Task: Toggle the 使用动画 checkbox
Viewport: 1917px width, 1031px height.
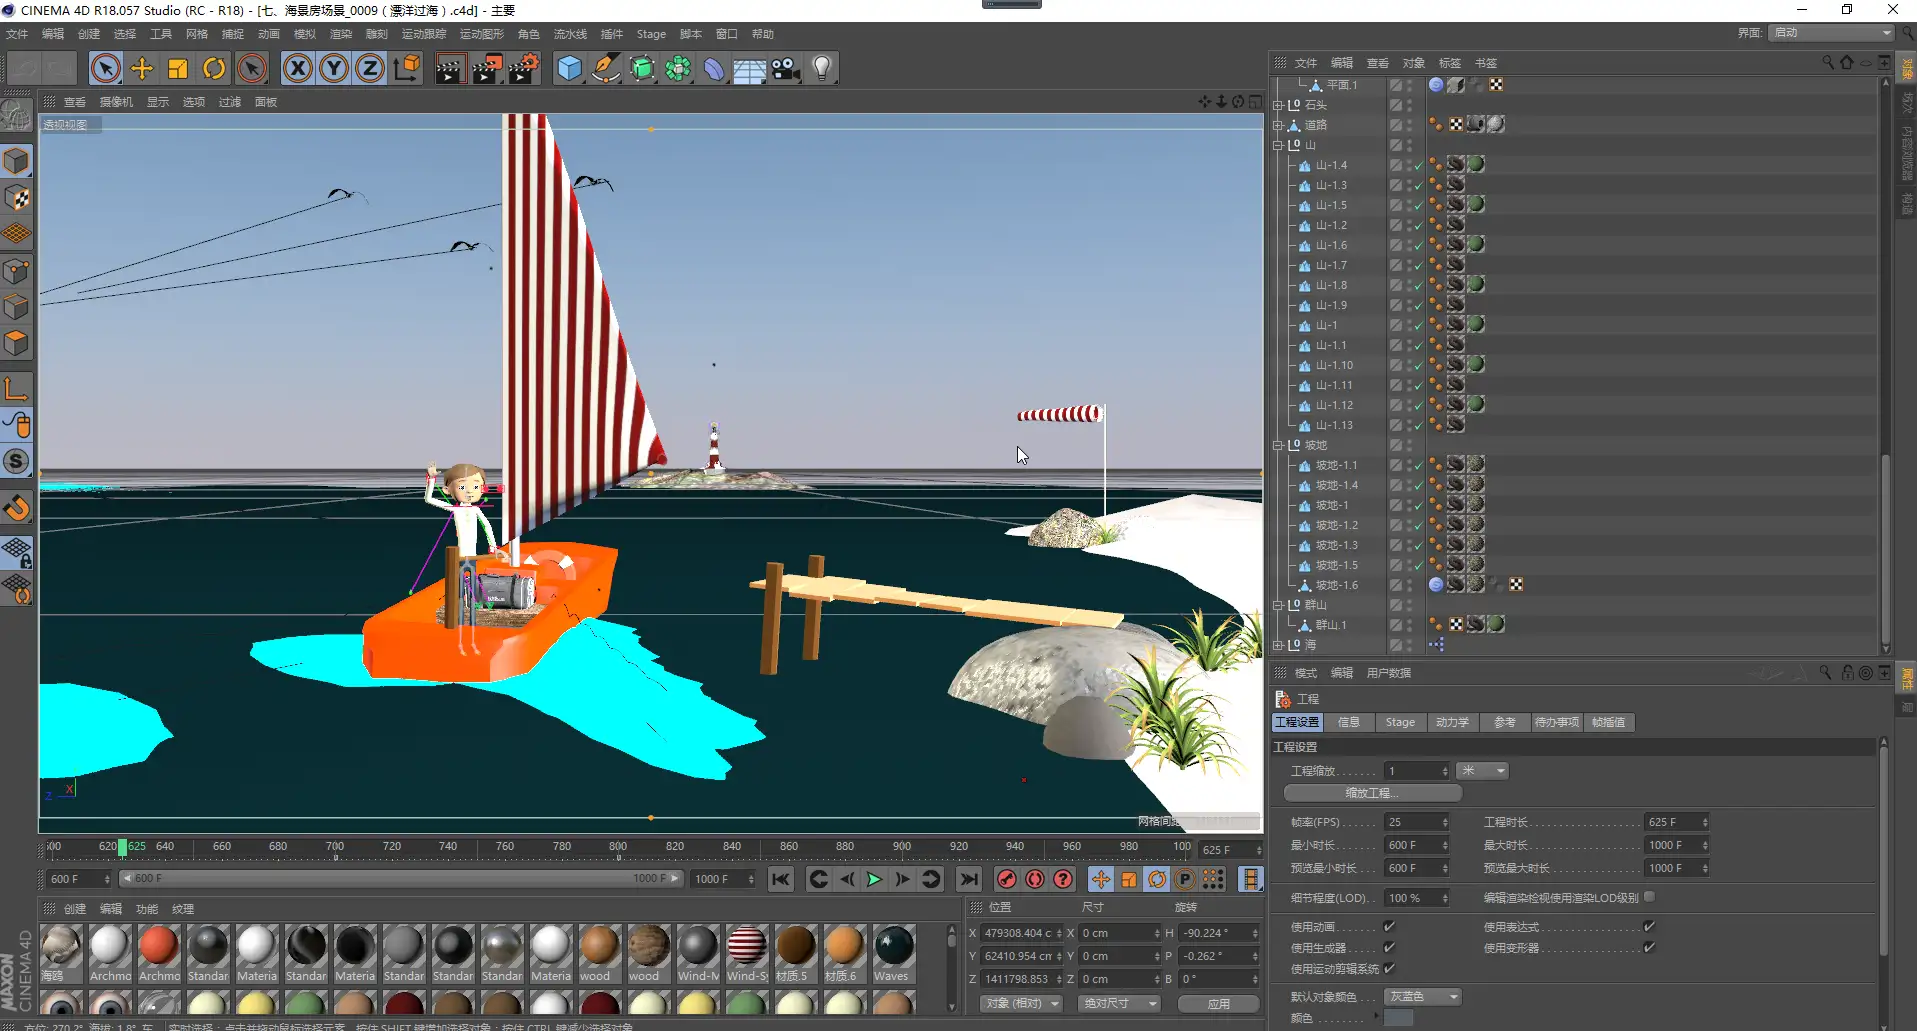Action: click(x=1389, y=926)
